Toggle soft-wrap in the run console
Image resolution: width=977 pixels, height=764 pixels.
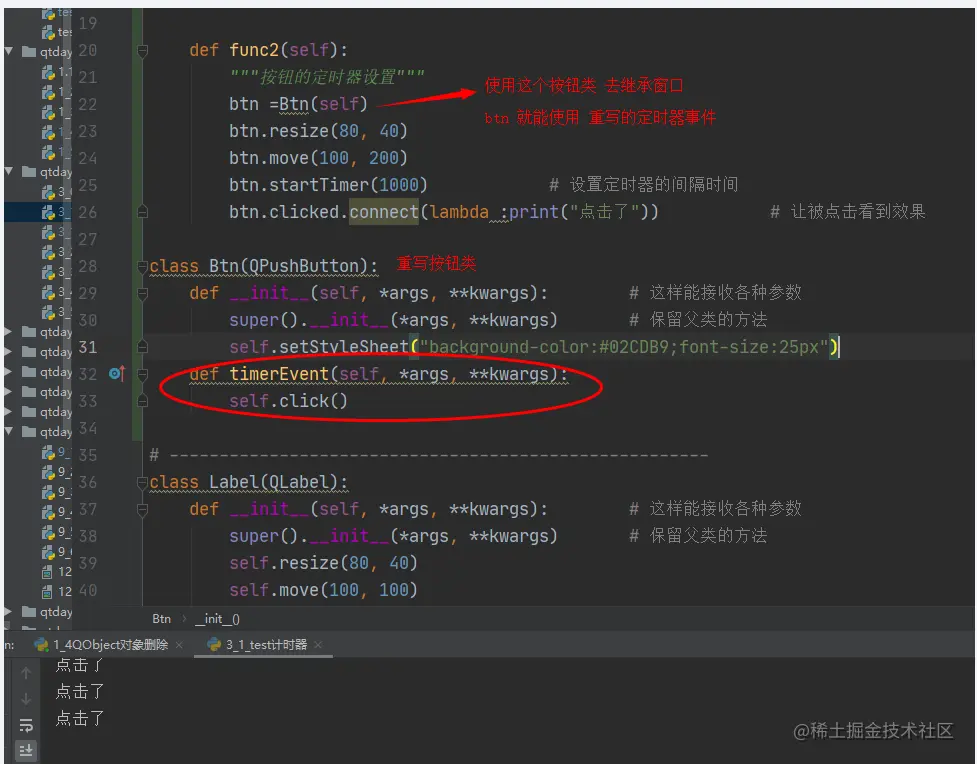point(26,725)
